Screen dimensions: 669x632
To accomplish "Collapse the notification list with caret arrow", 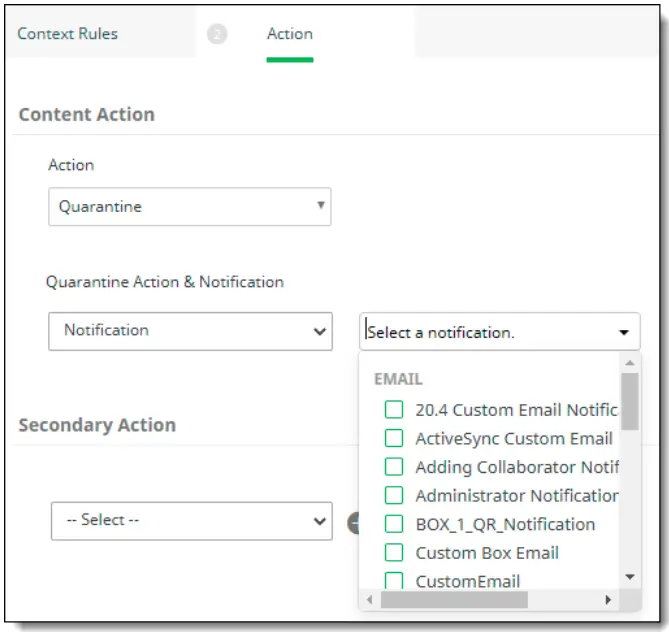I will click(x=624, y=332).
